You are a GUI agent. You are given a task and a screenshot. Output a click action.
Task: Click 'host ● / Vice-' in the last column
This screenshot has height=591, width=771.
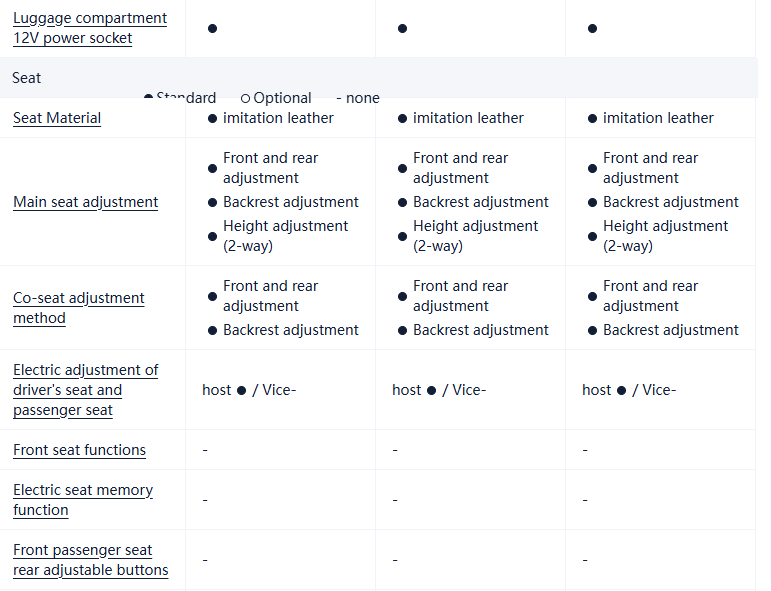point(629,390)
